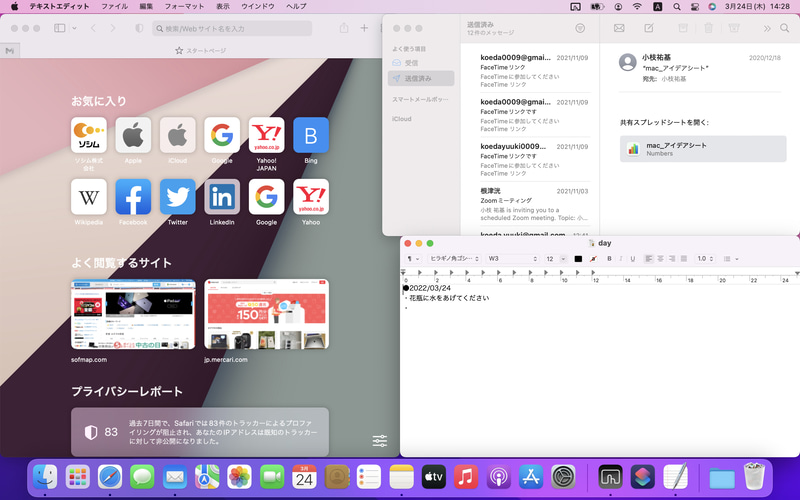Image resolution: width=800 pixels, height=500 pixels.
Task: Open paragraph style dropdown in TextEdit
Action: pos(413,259)
